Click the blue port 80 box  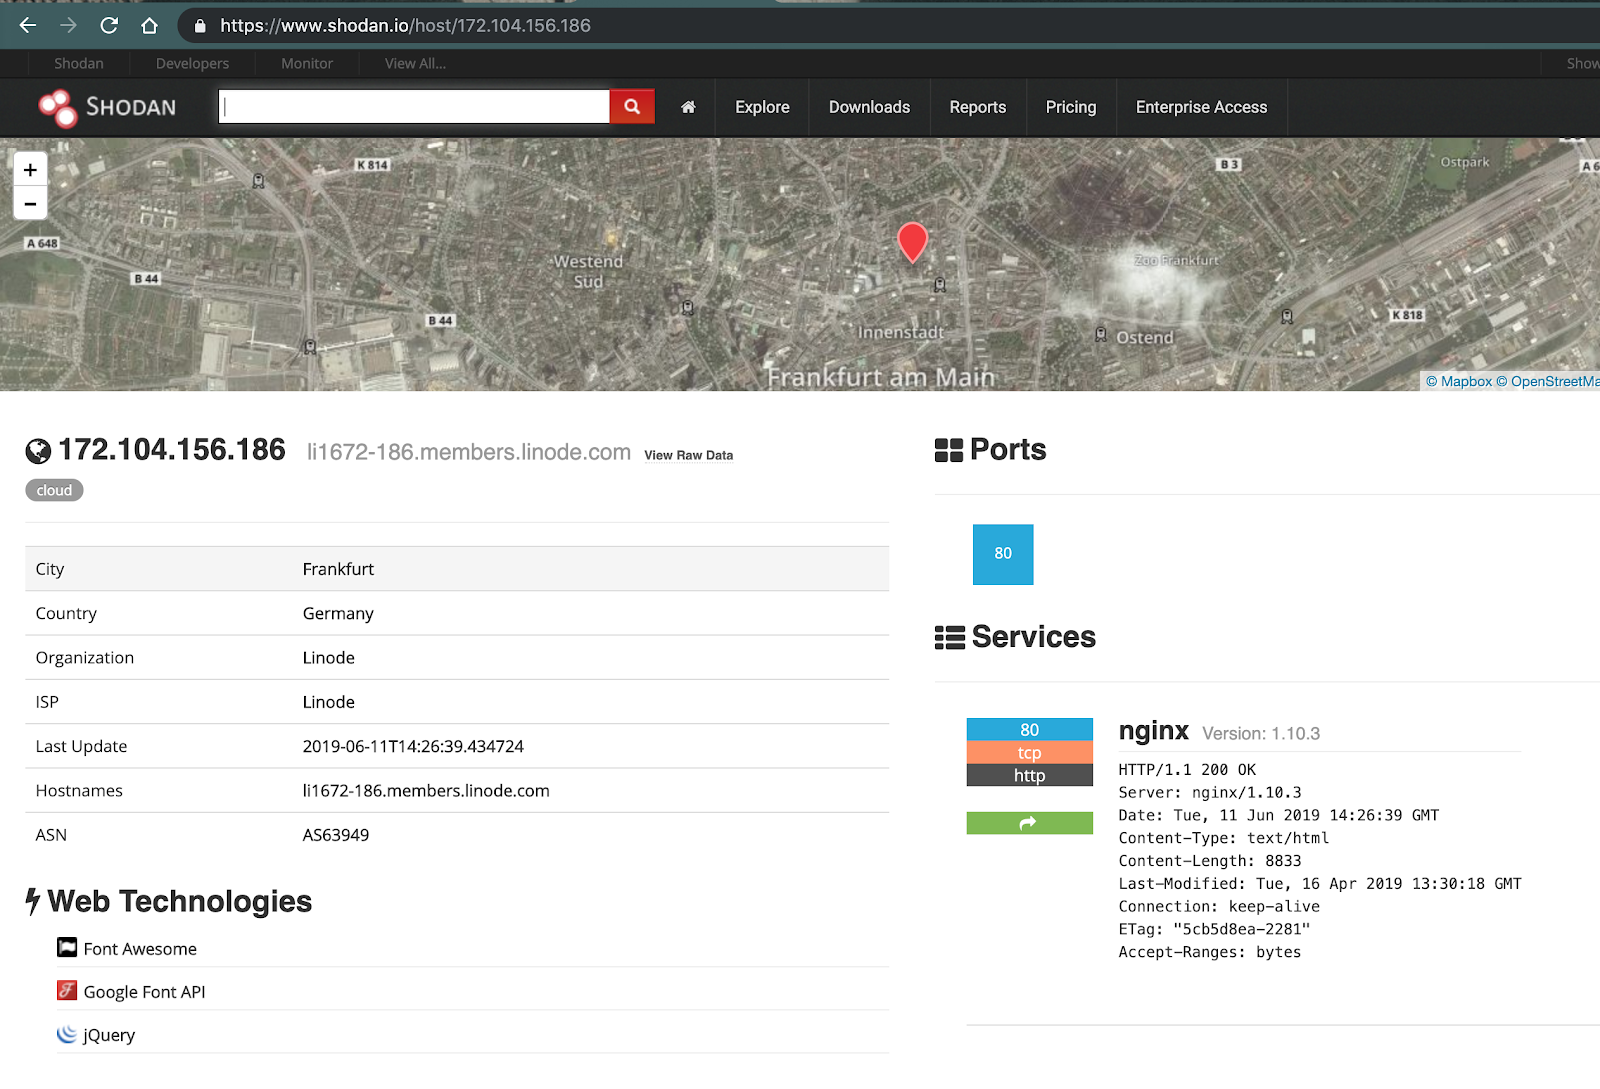tap(1003, 554)
